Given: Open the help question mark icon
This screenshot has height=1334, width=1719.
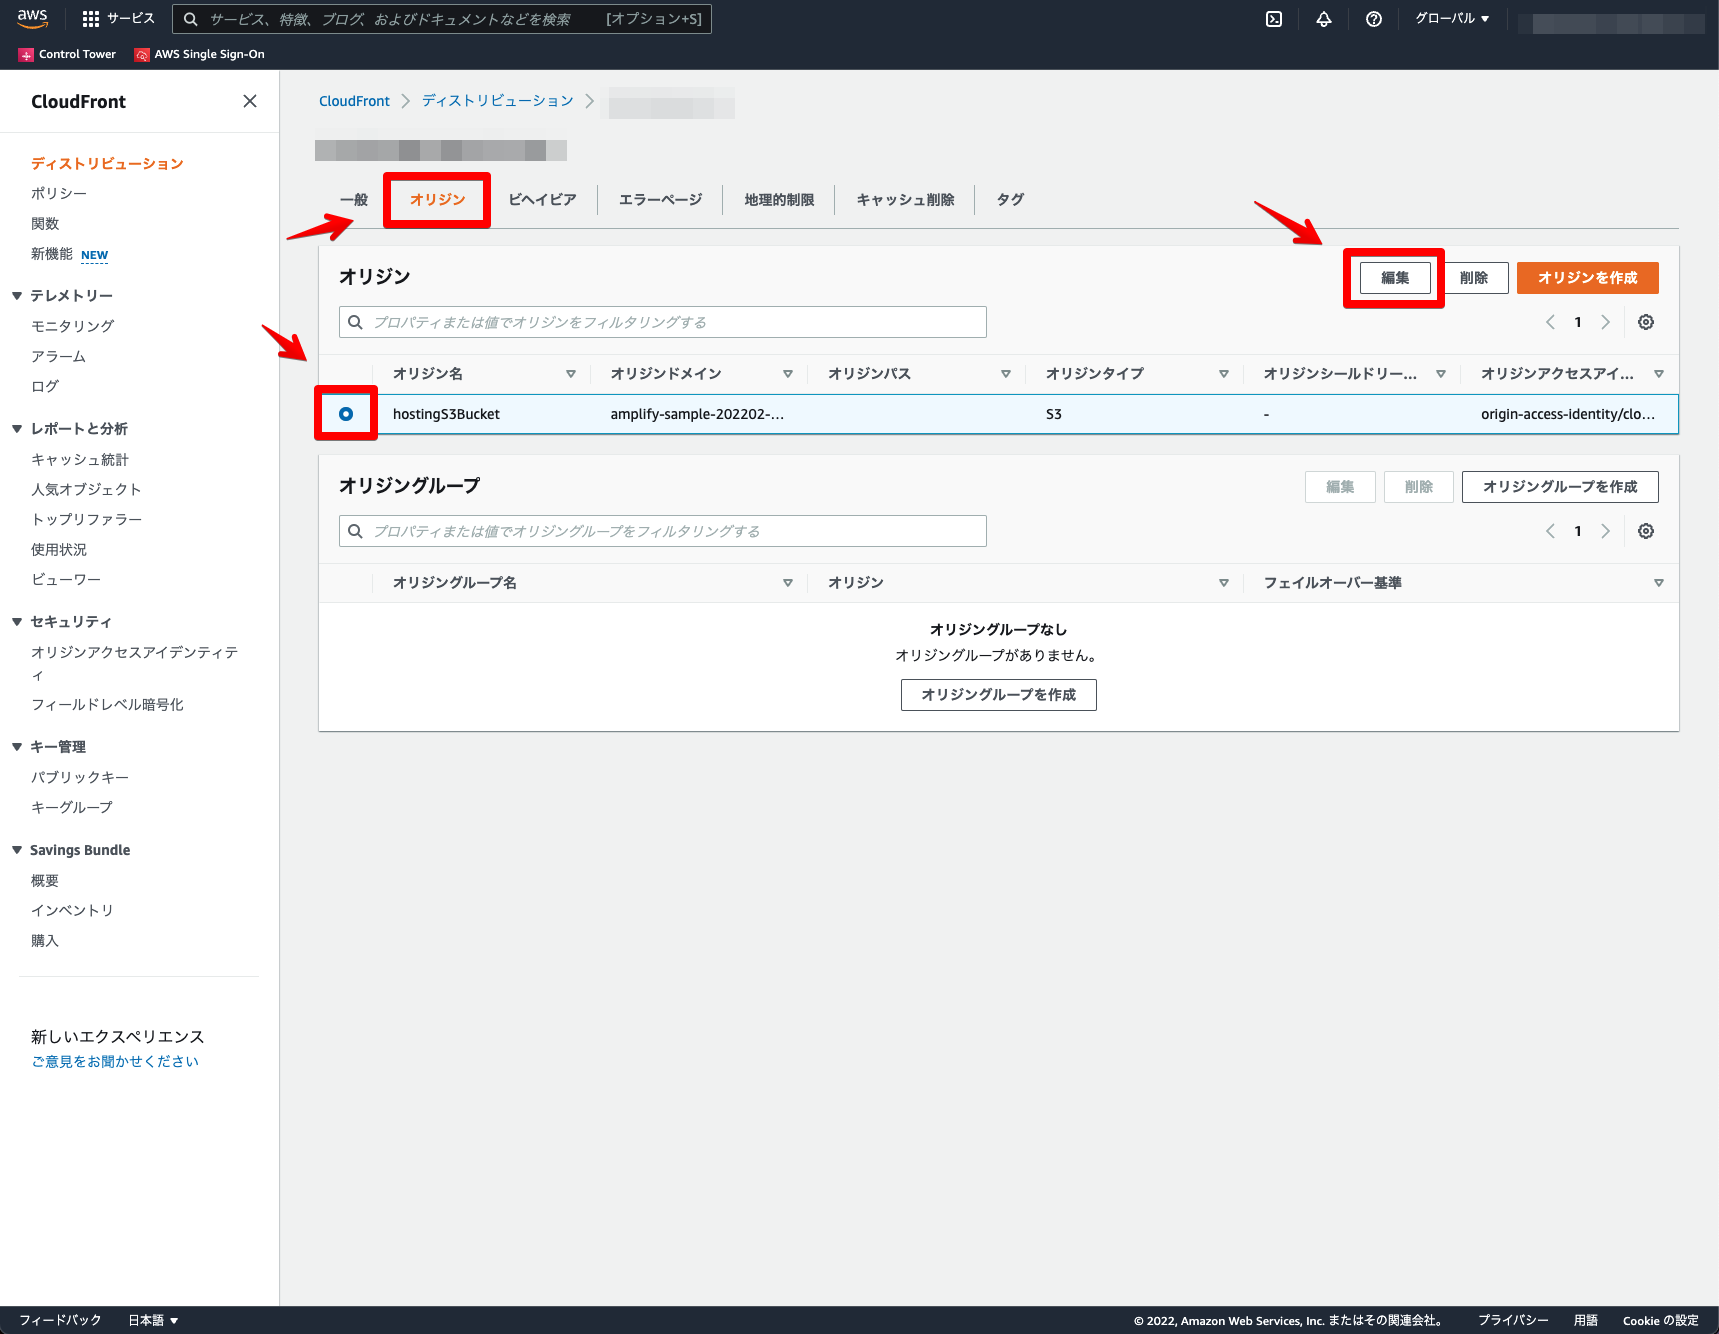Looking at the screenshot, I should click(x=1374, y=19).
